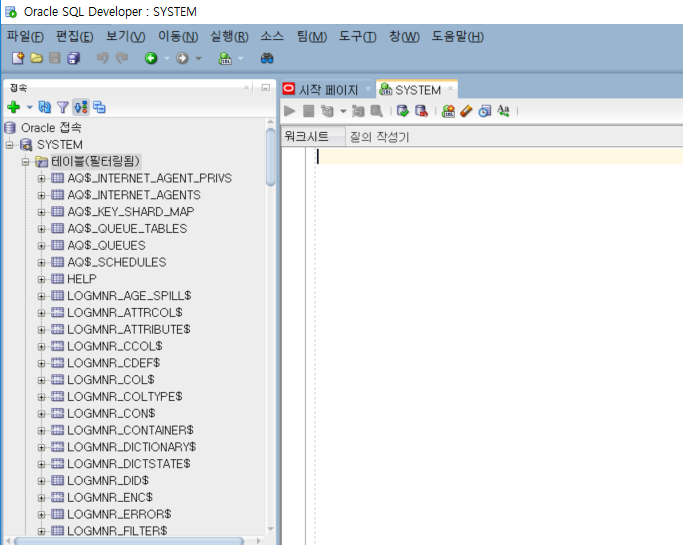Viewport: 683px width, 545px height.
Task: Click the binoculars Find DB Object icon
Action: click(x=267, y=58)
